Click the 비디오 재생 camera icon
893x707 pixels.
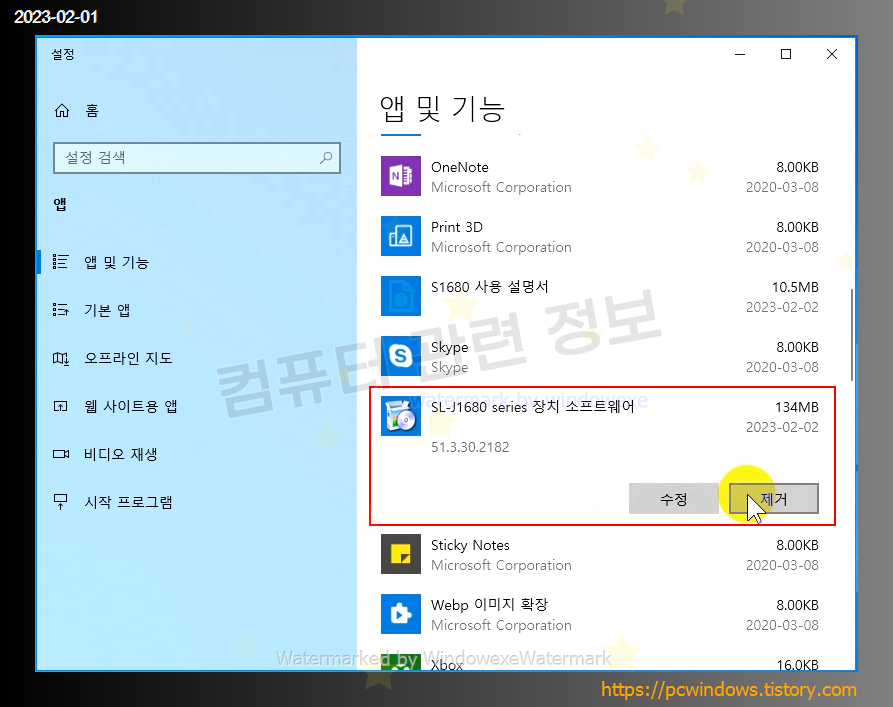click(x=60, y=454)
